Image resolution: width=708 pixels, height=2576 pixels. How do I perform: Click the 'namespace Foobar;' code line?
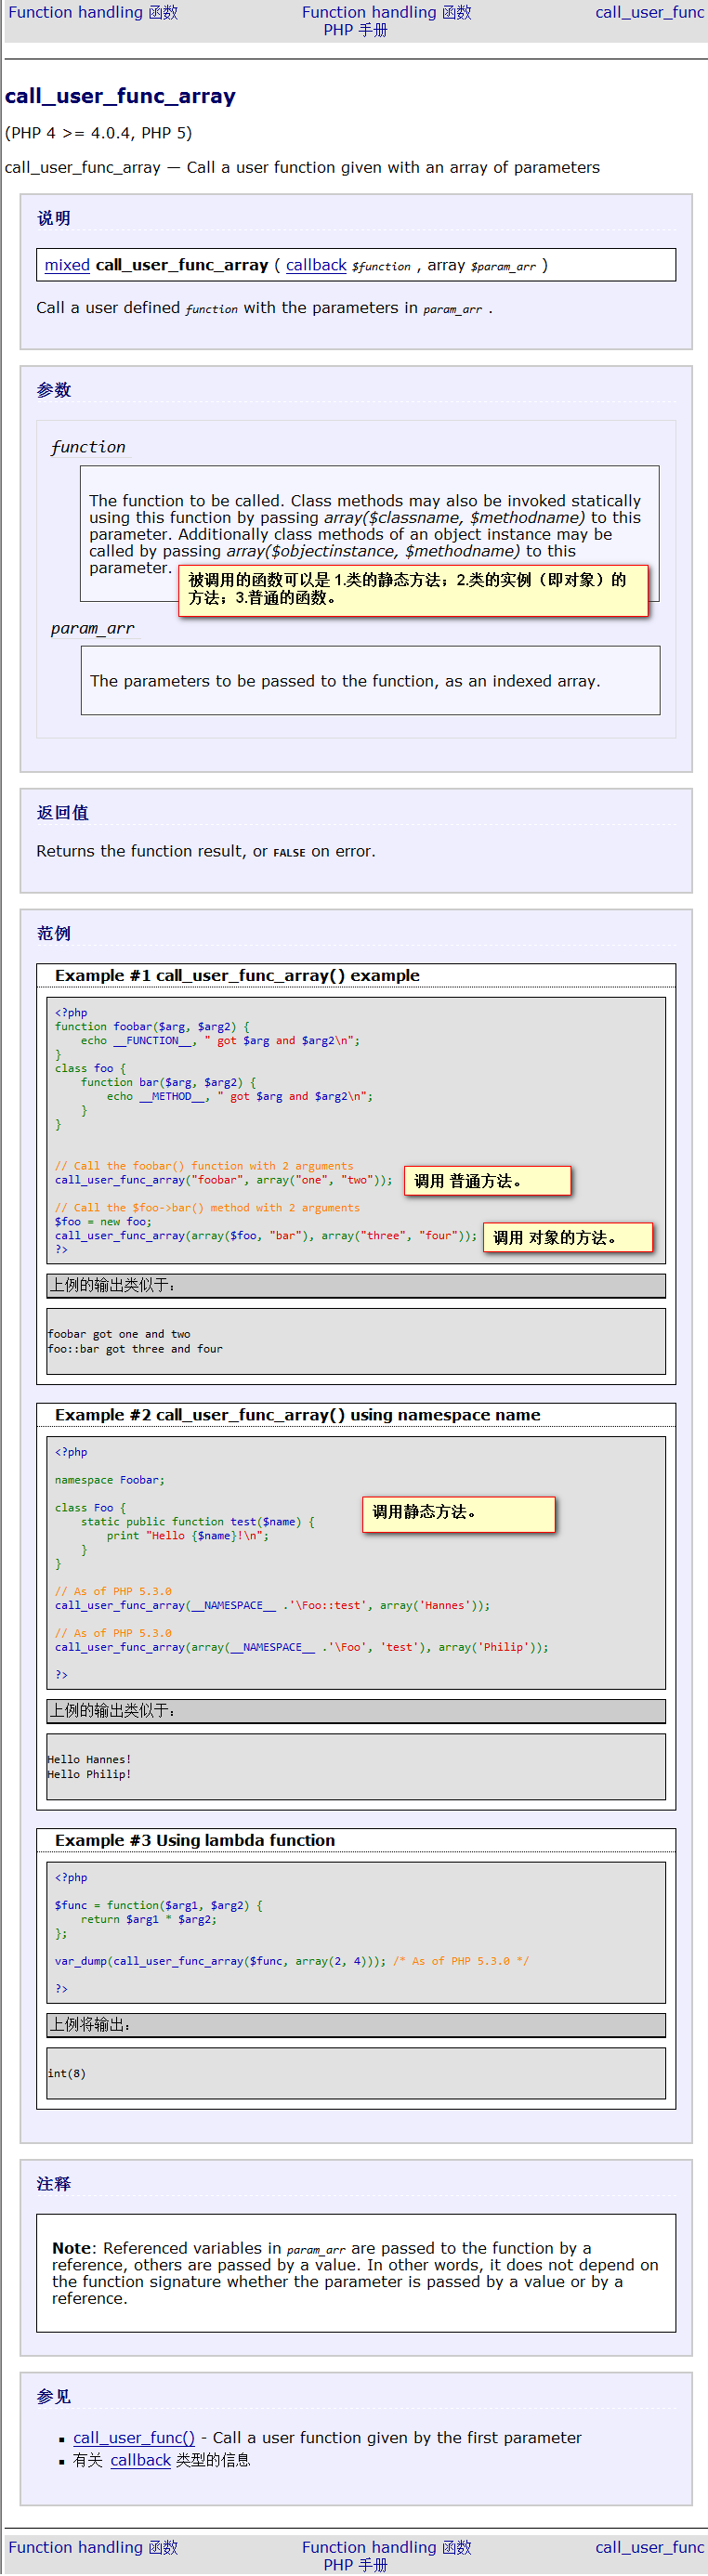tap(110, 1479)
